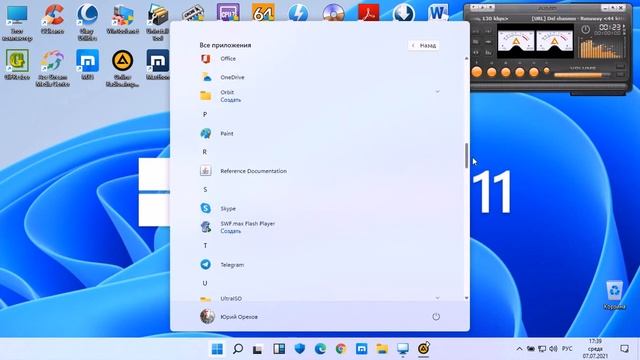Select the CCleaner desktop shortcut
The width and height of the screenshot is (640, 360).
point(53,19)
